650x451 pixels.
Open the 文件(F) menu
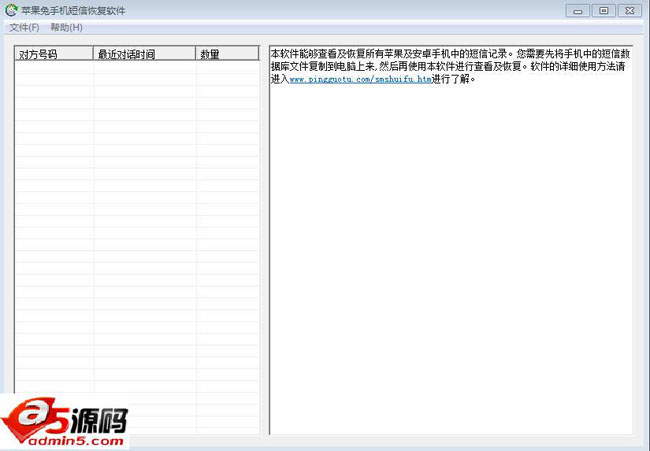[24, 28]
